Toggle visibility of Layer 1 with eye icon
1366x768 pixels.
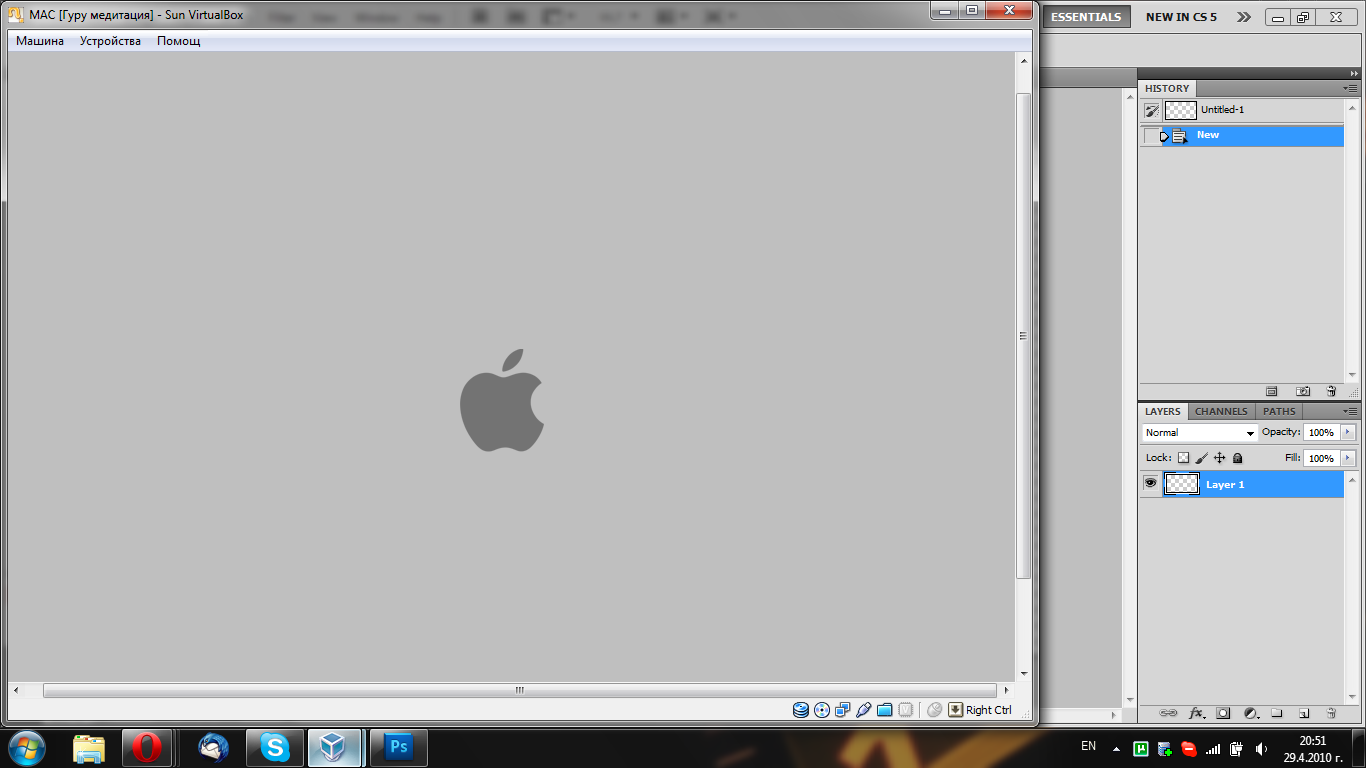click(x=1150, y=483)
